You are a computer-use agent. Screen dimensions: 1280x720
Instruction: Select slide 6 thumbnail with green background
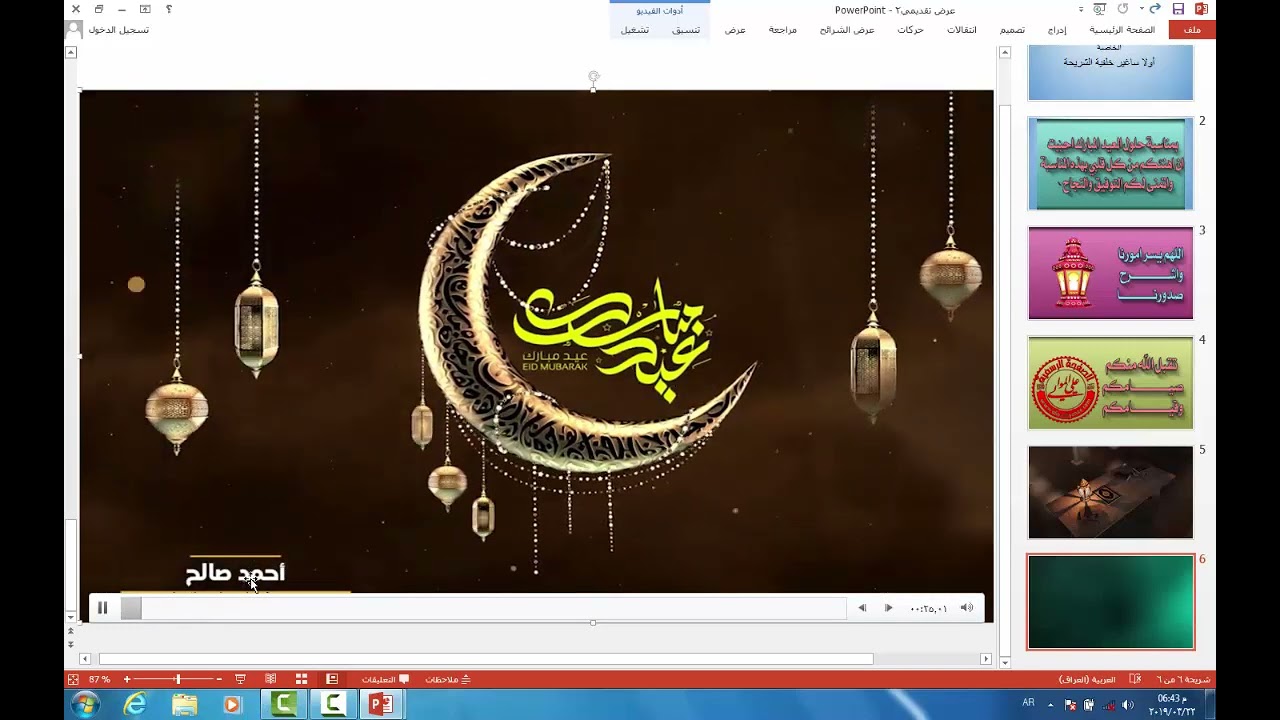pos(1110,602)
